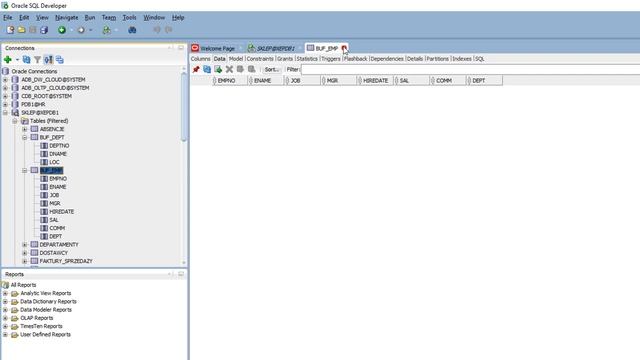The height and width of the screenshot is (360, 640).
Task: Open the Tools menu
Action: click(x=129, y=18)
